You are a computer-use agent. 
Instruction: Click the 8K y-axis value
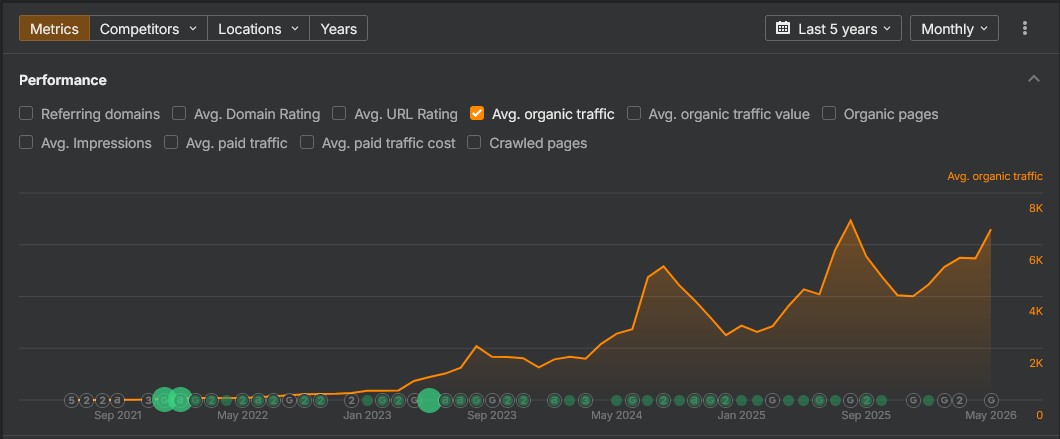pyautogui.click(x=1036, y=208)
